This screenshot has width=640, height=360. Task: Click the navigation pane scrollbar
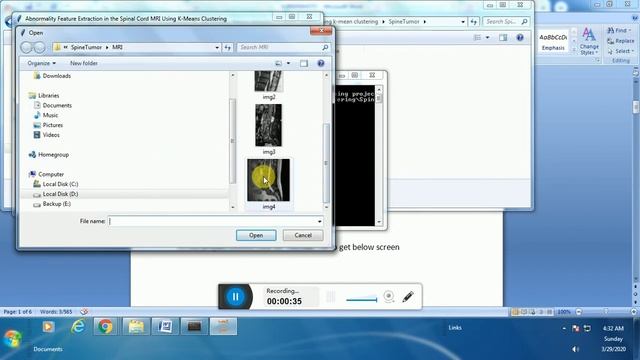pyautogui.click(x=233, y=141)
